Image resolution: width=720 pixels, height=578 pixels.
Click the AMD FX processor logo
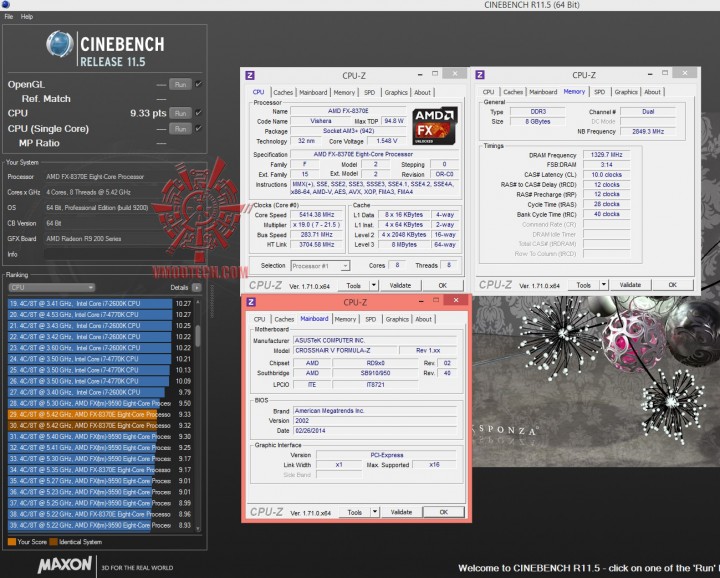point(434,126)
